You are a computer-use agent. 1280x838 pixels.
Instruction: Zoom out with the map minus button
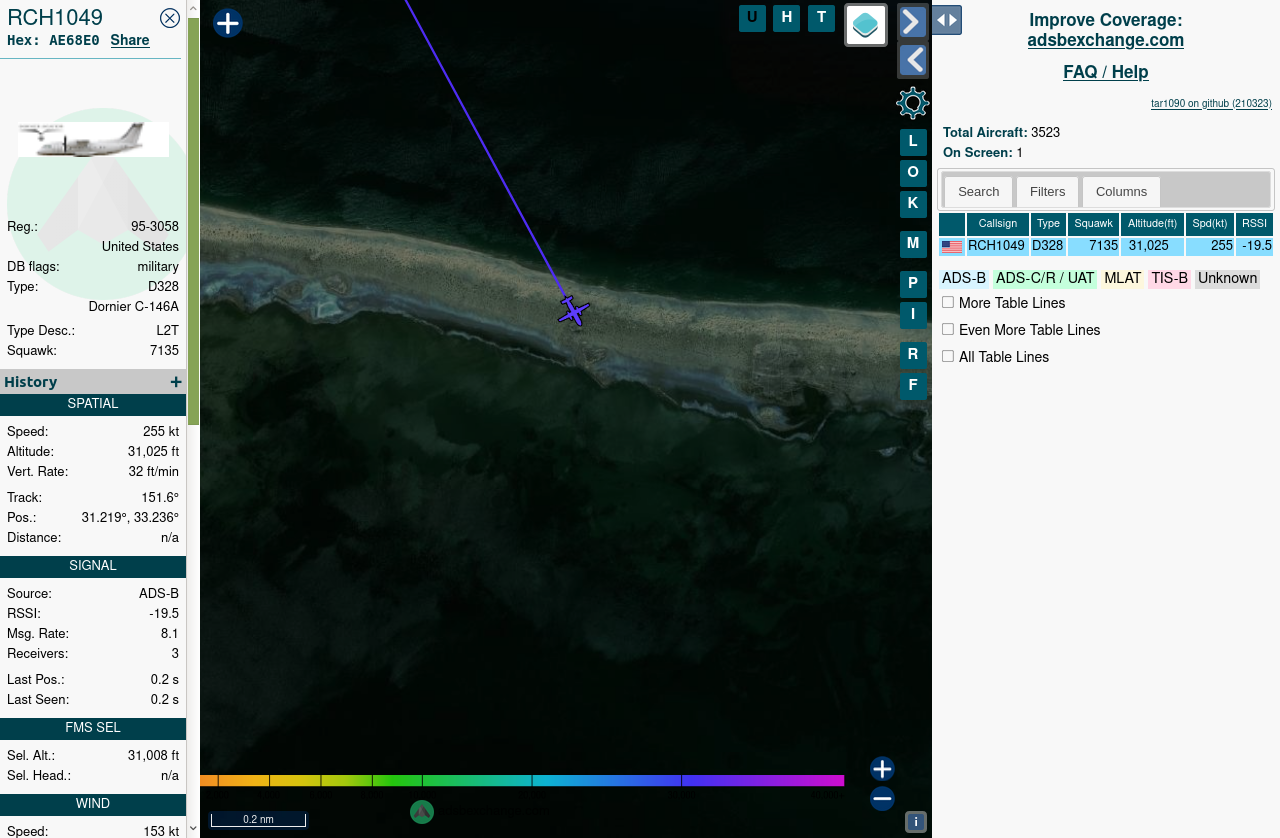pos(882,798)
